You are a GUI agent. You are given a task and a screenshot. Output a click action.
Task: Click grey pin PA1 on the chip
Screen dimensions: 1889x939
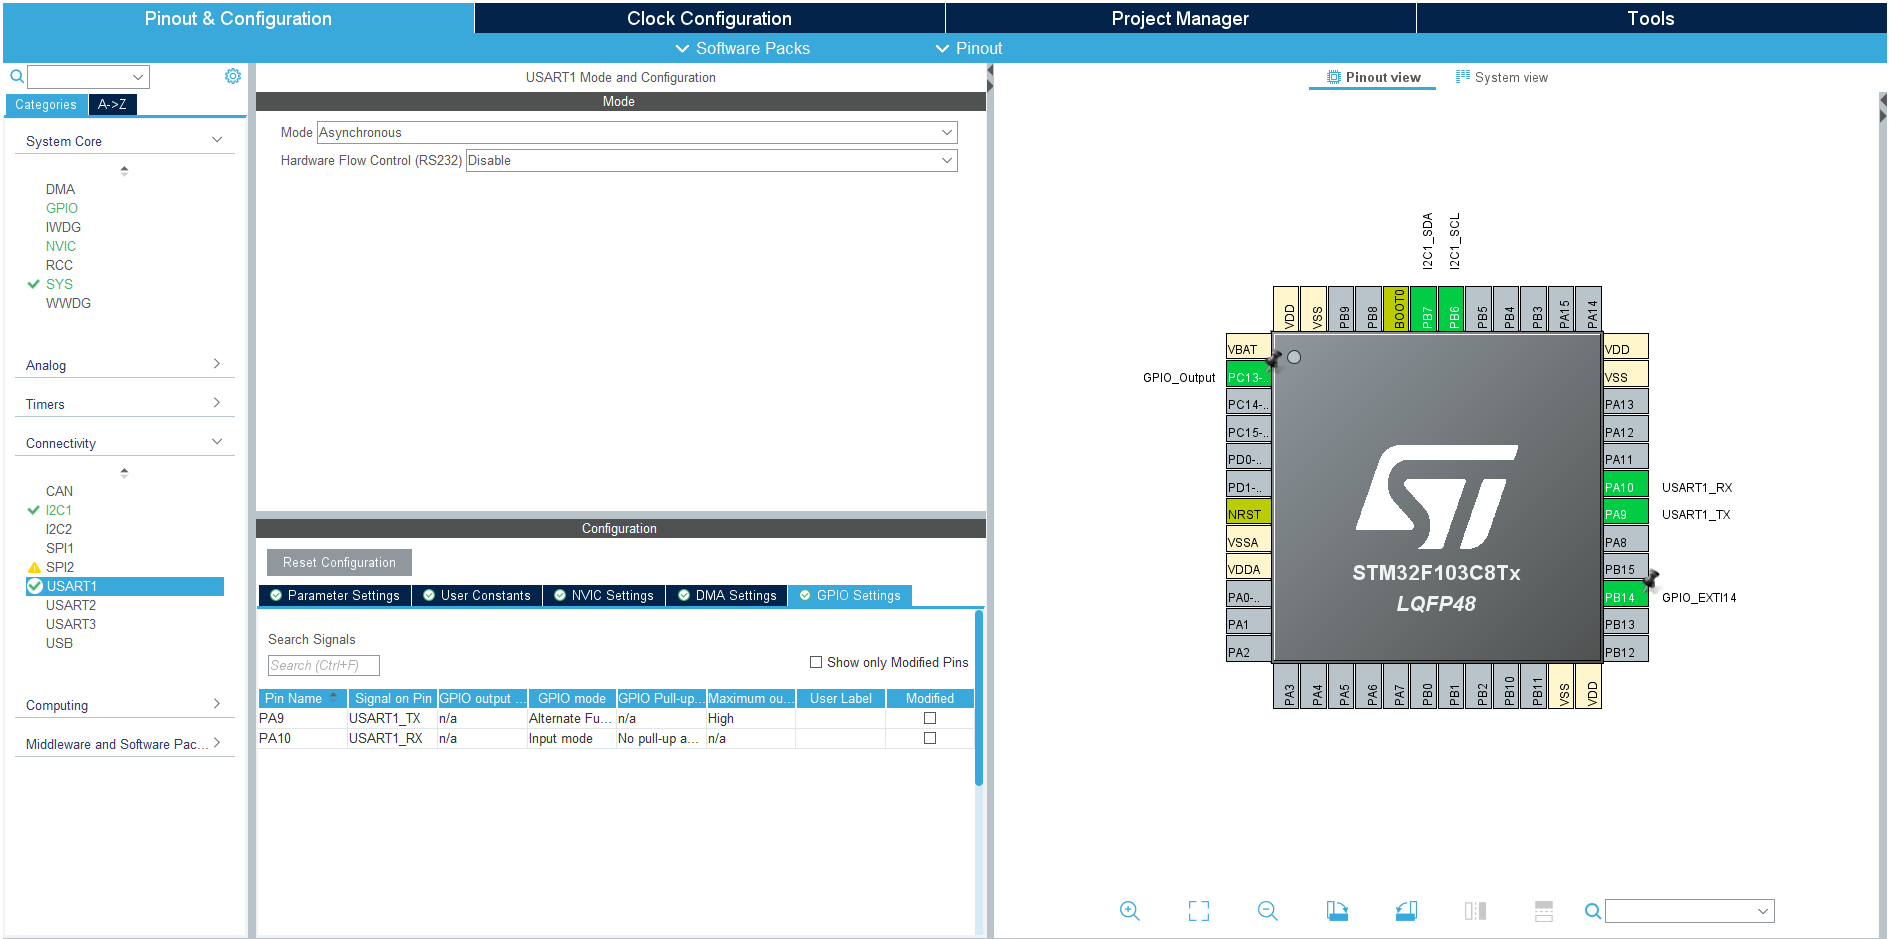pyautogui.click(x=1248, y=624)
